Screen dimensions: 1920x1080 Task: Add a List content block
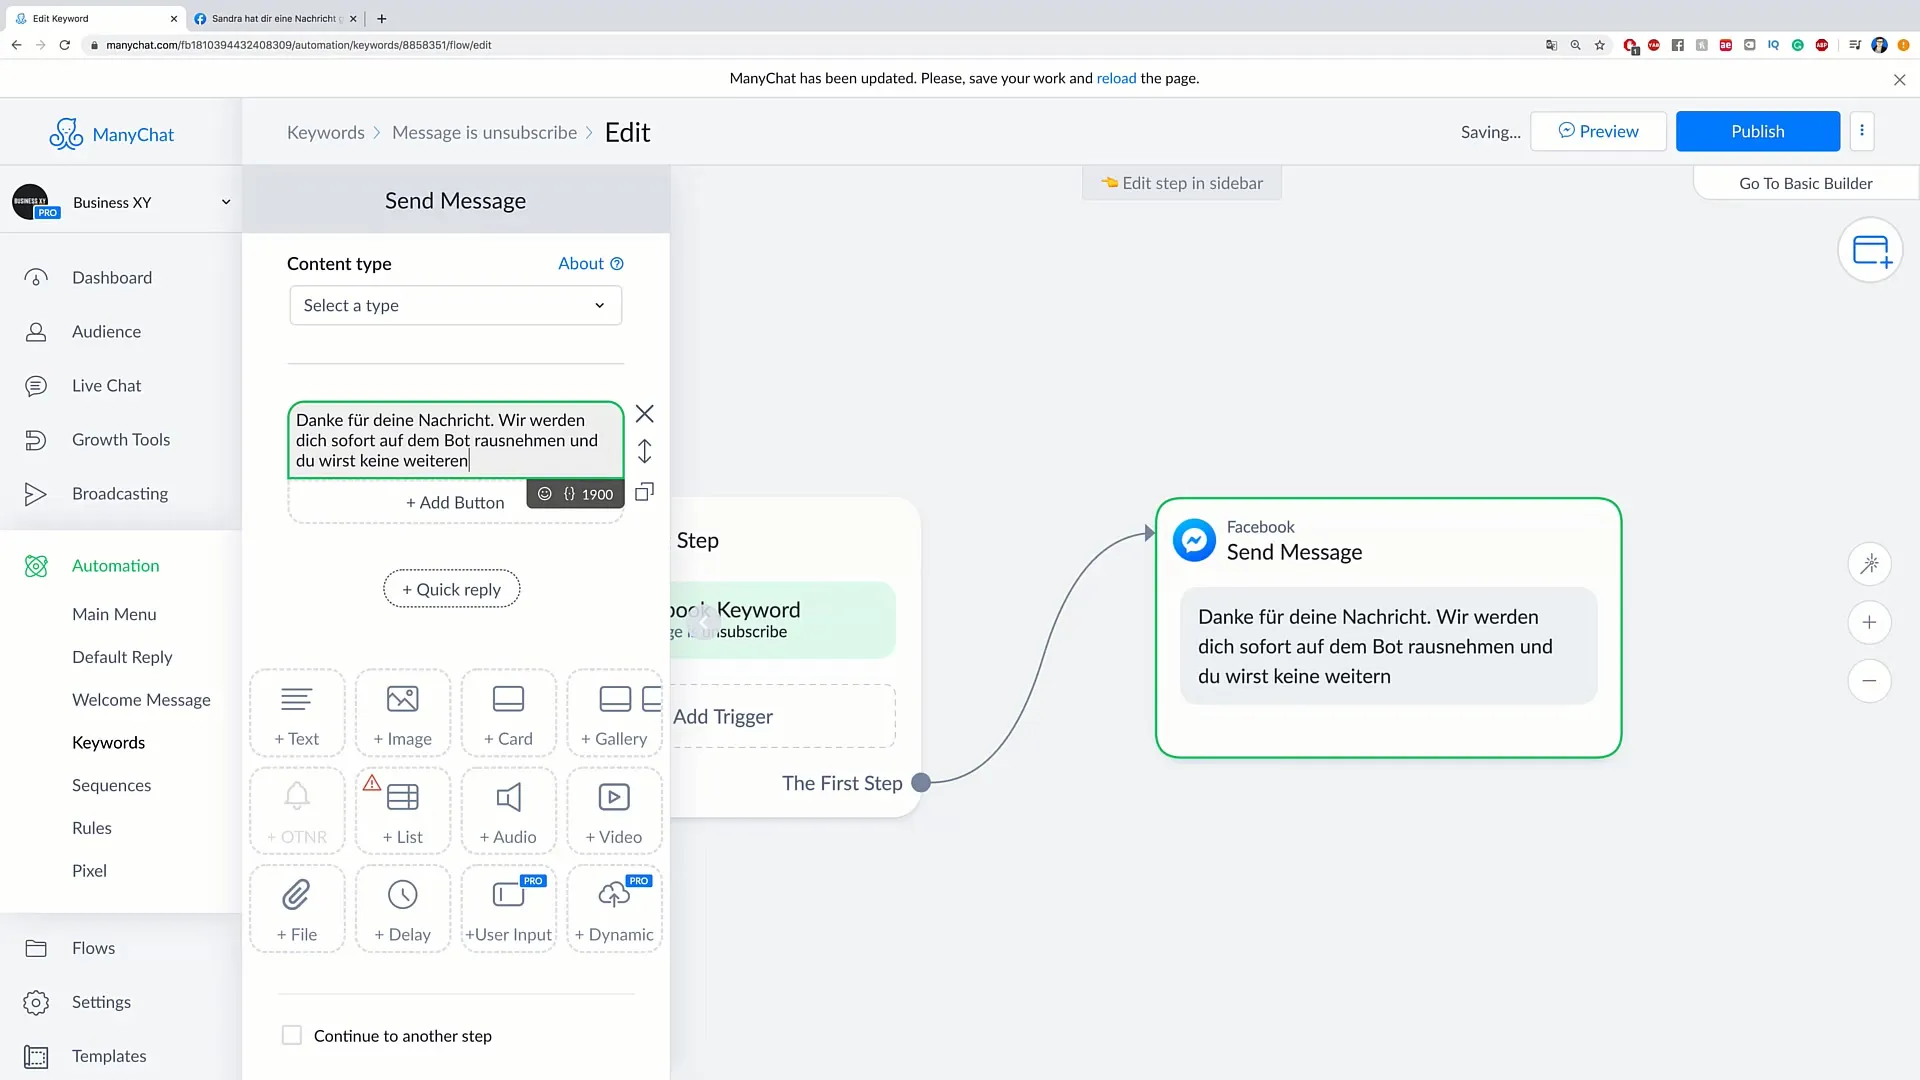coord(403,811)
